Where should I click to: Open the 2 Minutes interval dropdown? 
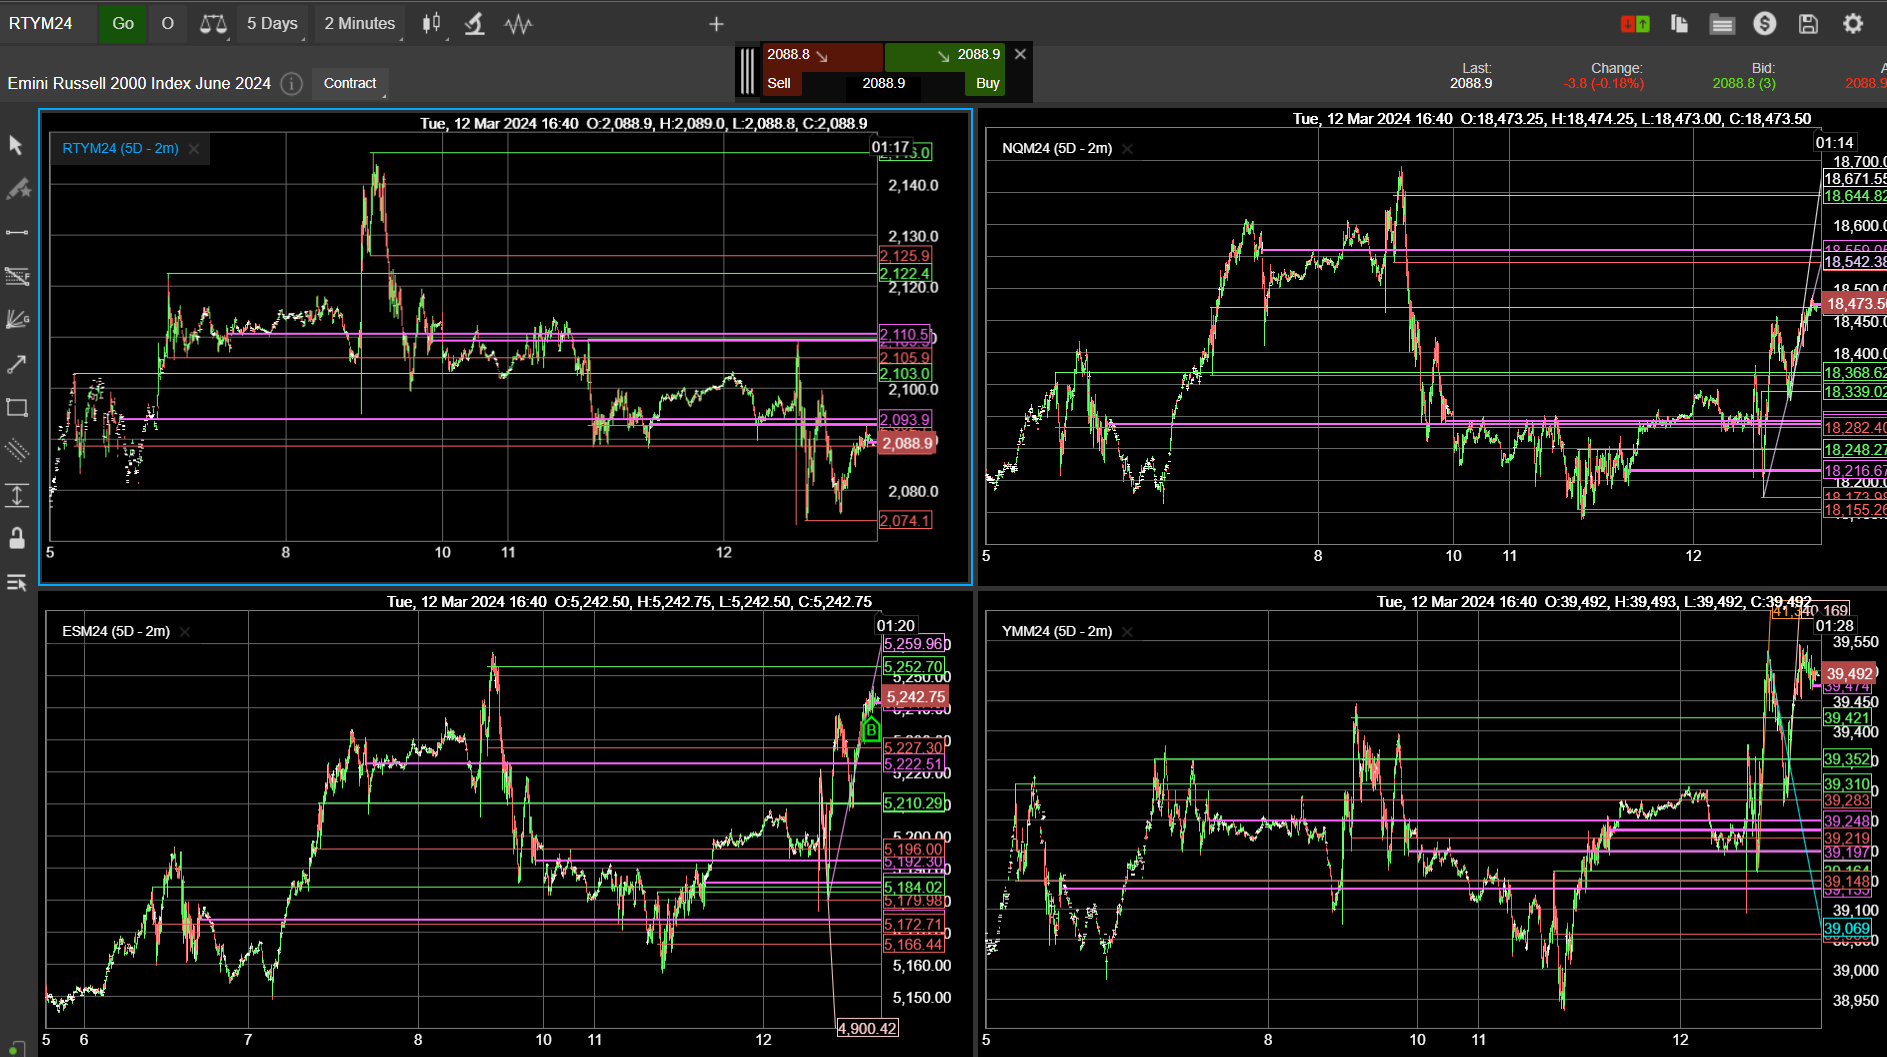coord(360,23)
